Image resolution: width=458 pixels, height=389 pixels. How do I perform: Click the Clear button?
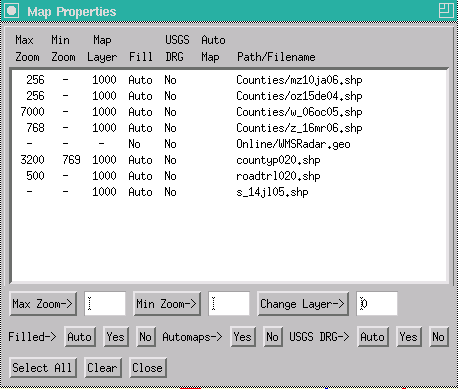coord(103,368)
